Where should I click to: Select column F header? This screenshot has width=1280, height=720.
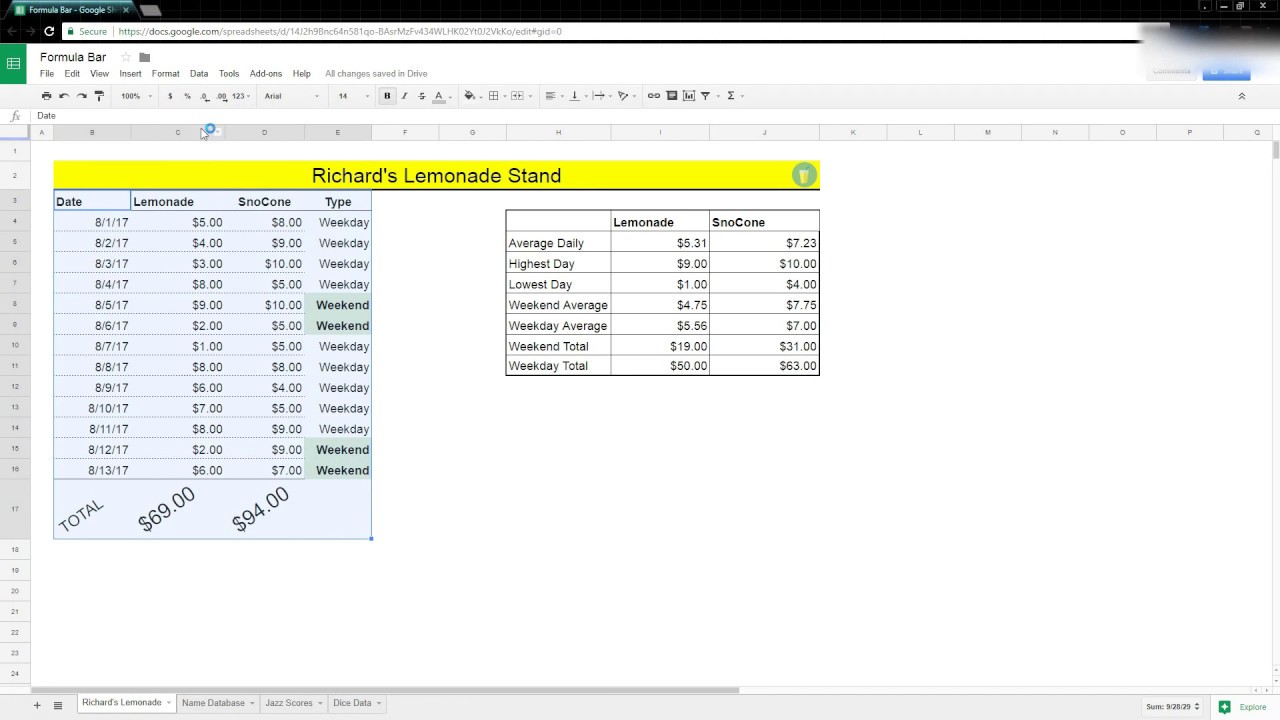point(405,132)
